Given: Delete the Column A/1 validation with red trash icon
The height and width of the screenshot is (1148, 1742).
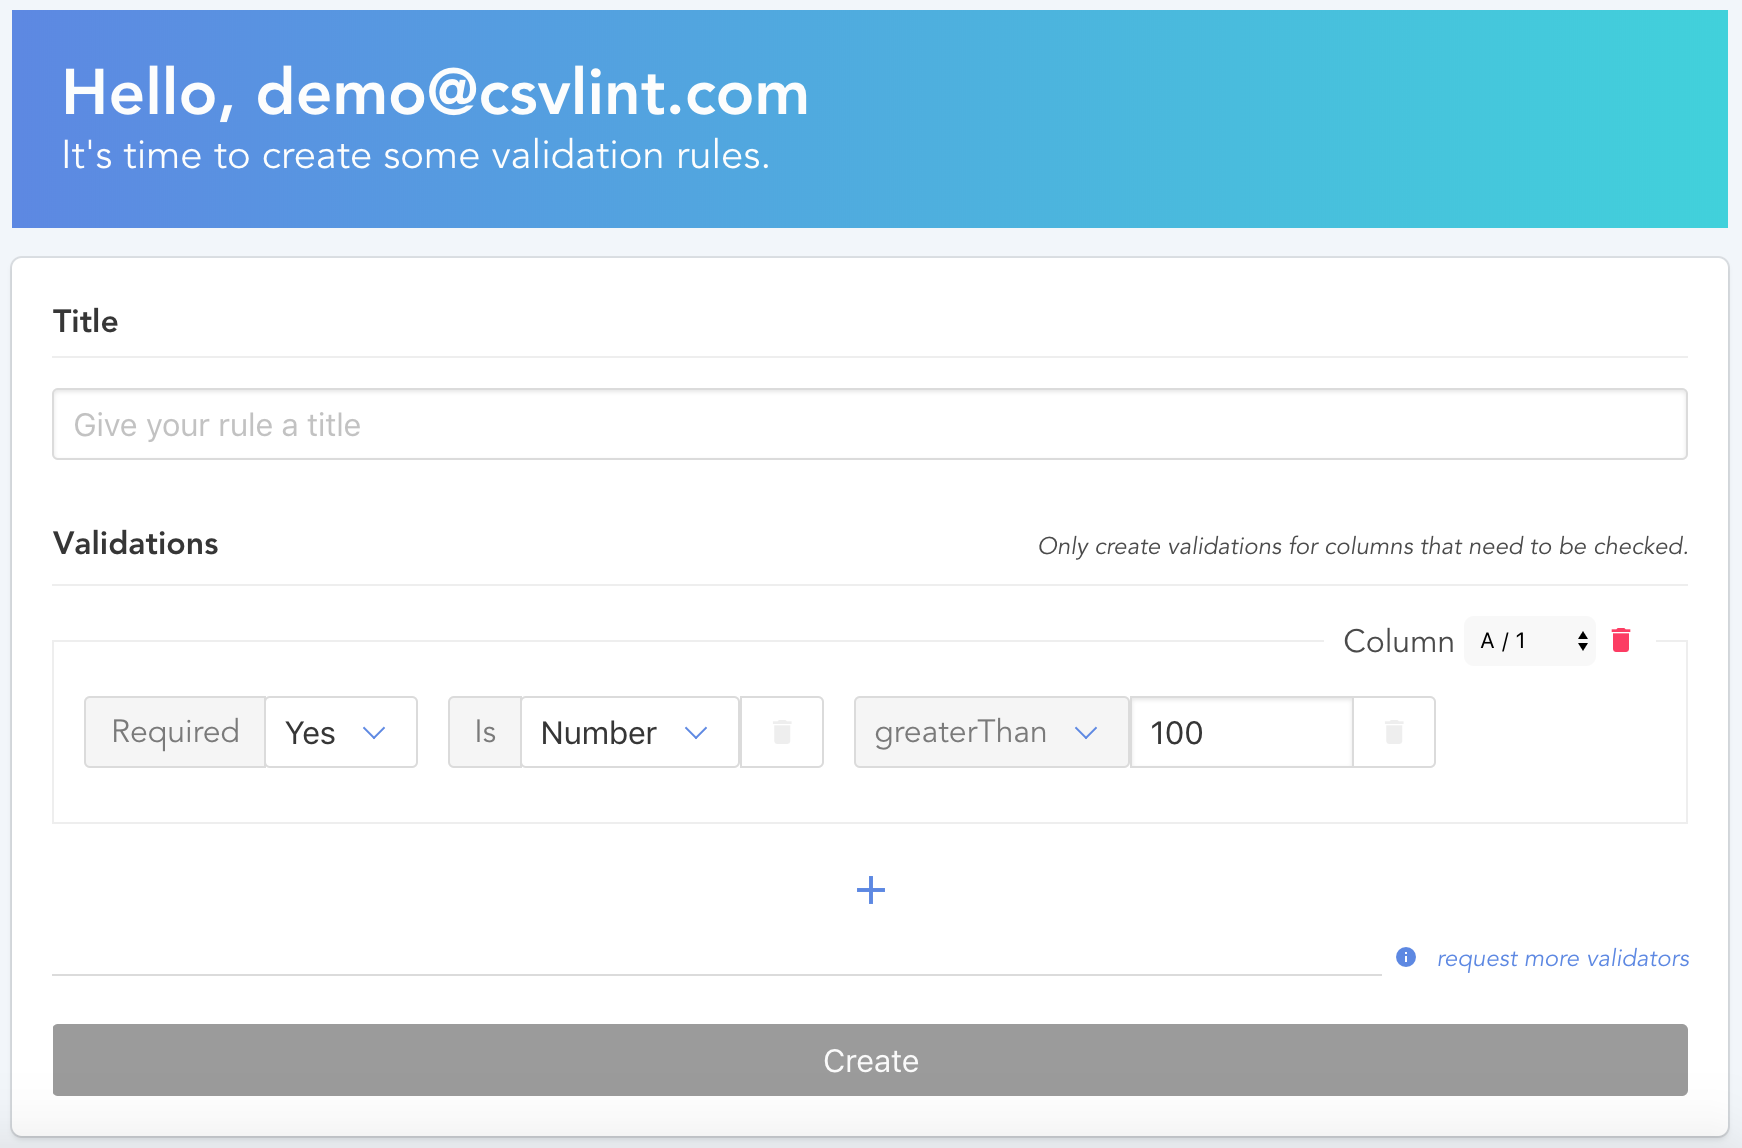Looking at the screenshot, I should point(1621,640).
